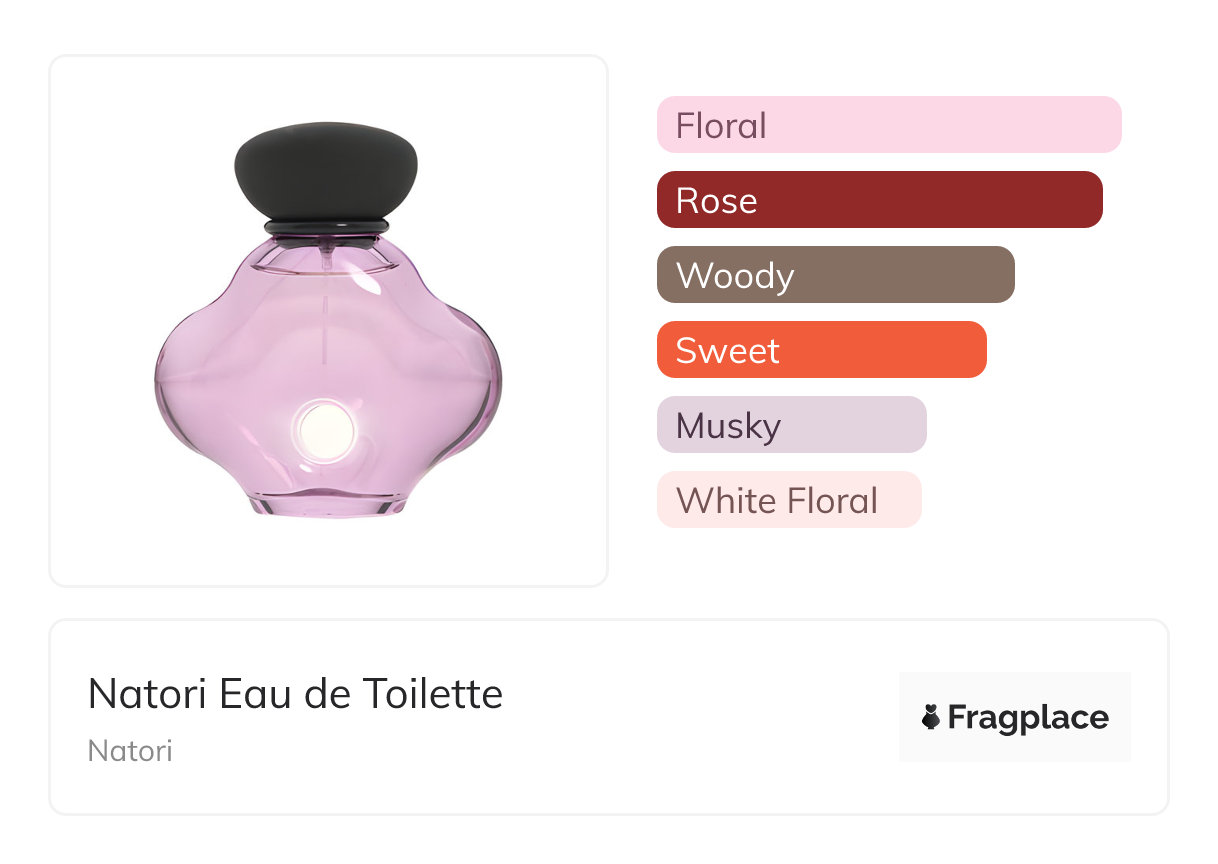Select the brown Woody accord bar
Image resolution: width=1218 pixels, height=864 pixels.
pos(835,275)
